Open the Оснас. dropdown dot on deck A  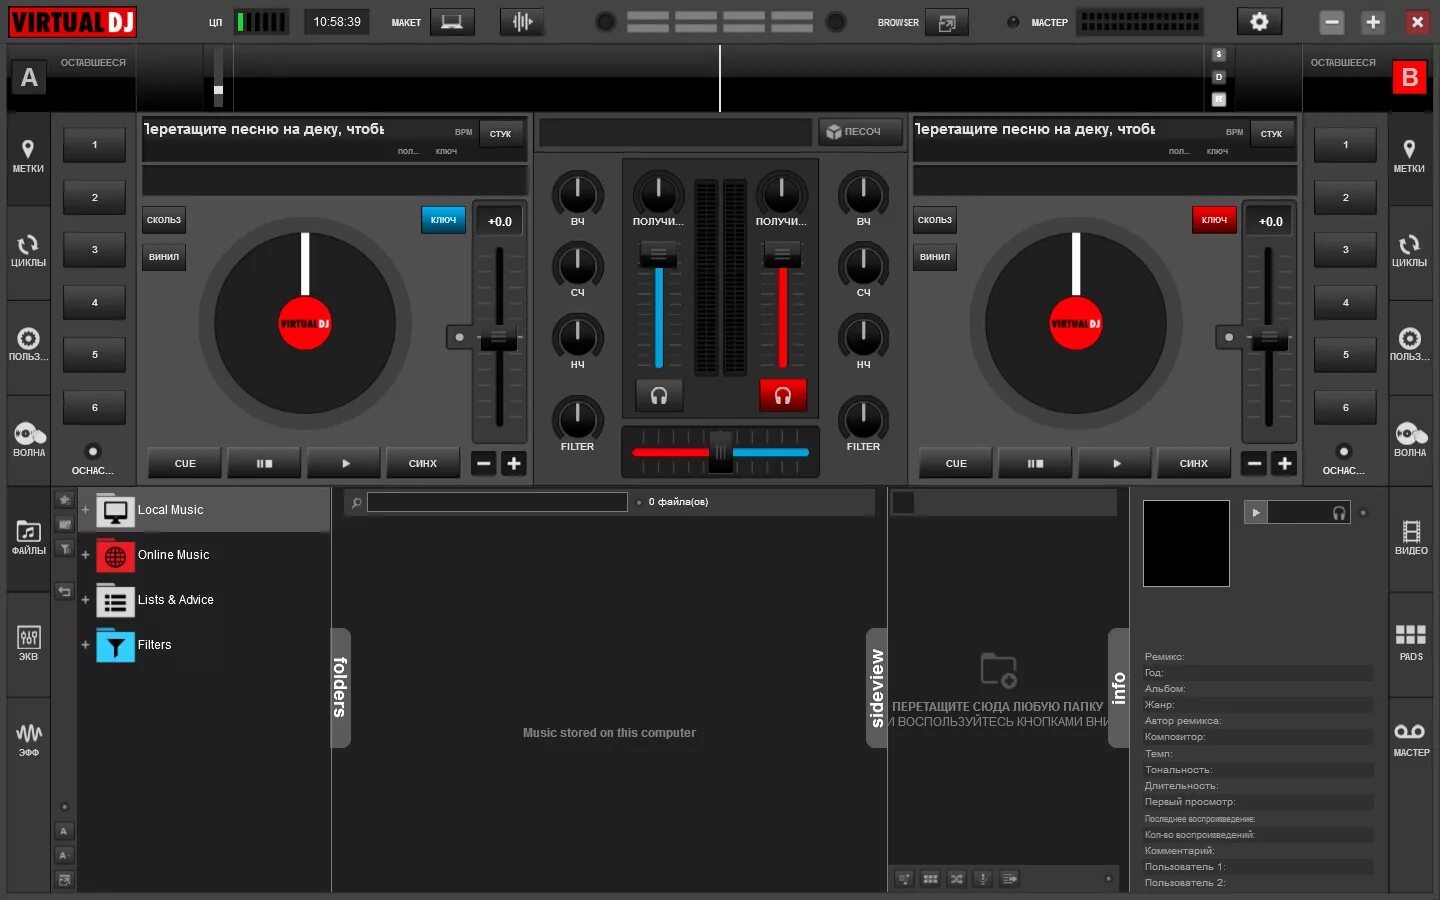92,451
